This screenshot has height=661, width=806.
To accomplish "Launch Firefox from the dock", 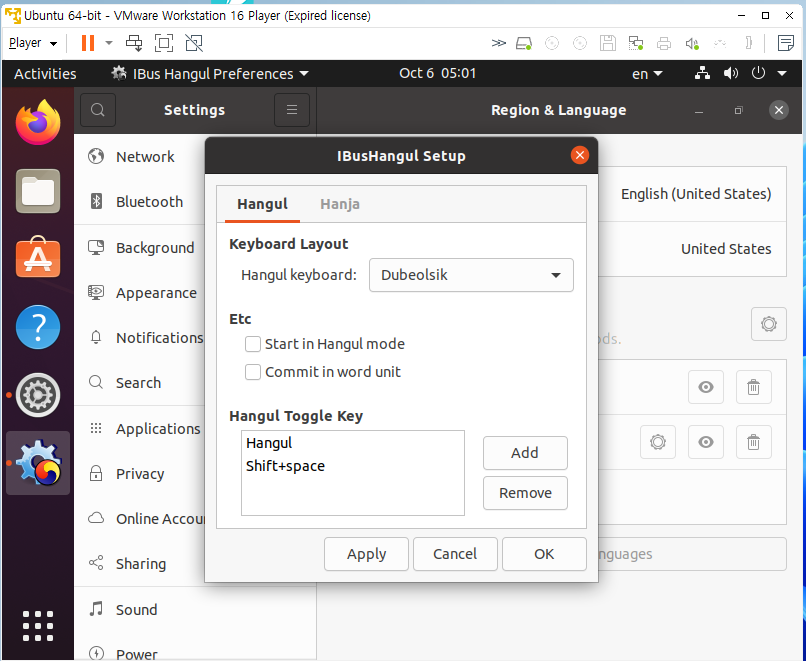I will pyautogui.click(x=38, y=122).
